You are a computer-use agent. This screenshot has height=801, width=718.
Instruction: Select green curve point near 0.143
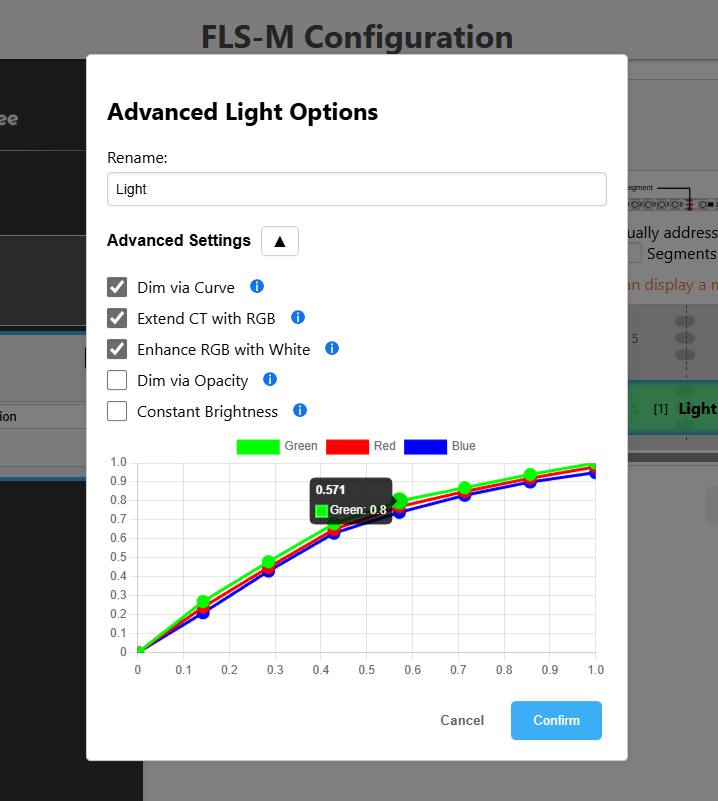(x=203, y=602)
